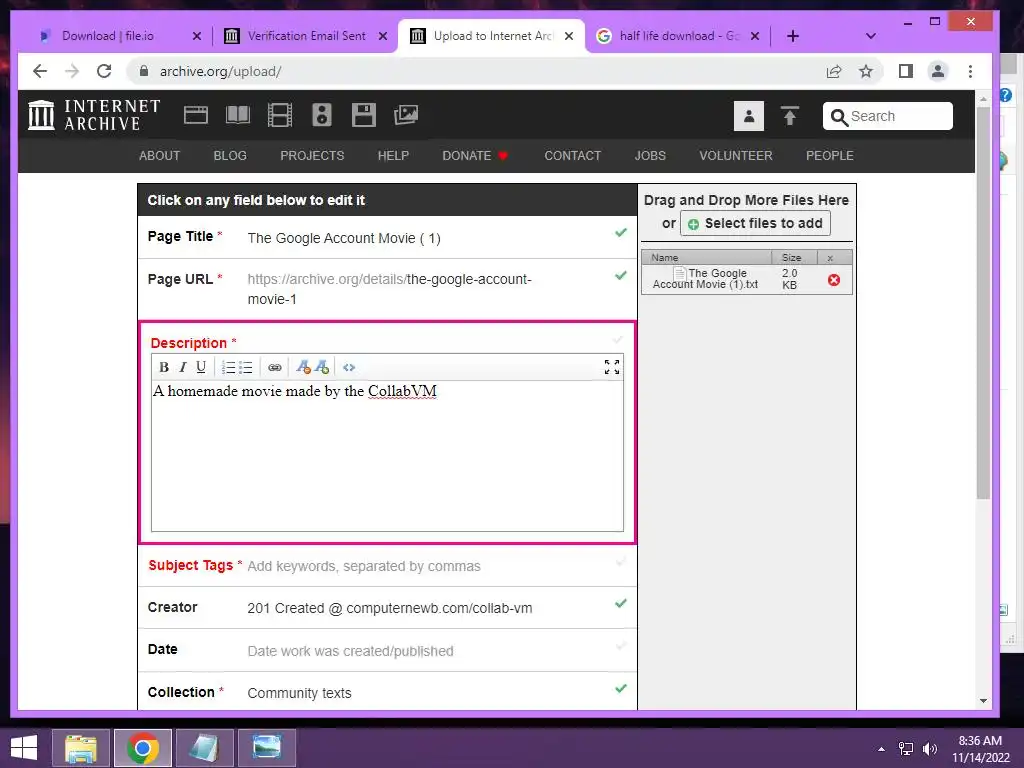1024x768 pixels.
Task: Toggle italic in description editor
Action: [x=183, y=367]
